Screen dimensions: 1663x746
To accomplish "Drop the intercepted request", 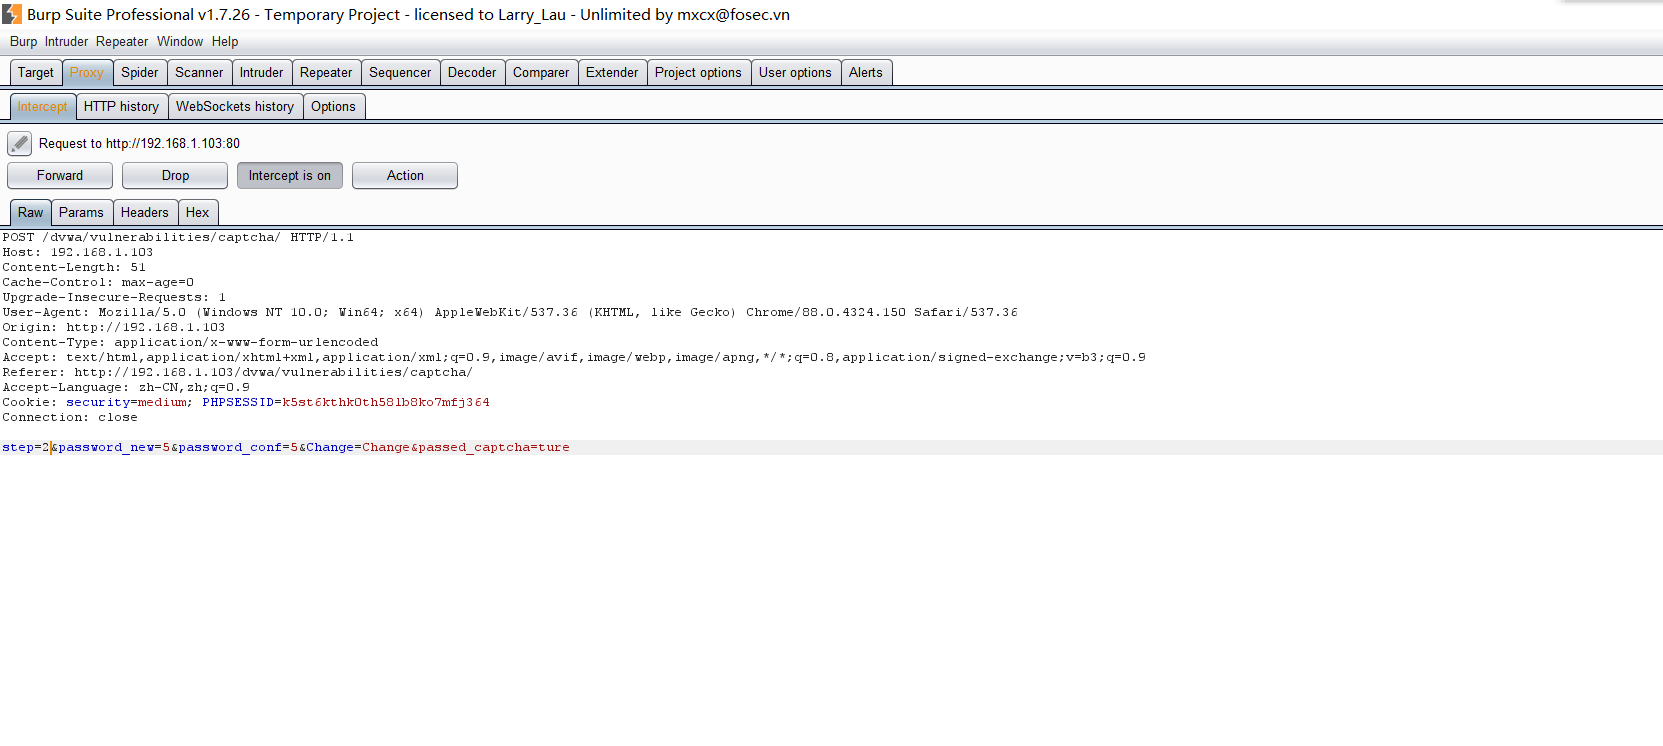I will [x=175, y=176].
